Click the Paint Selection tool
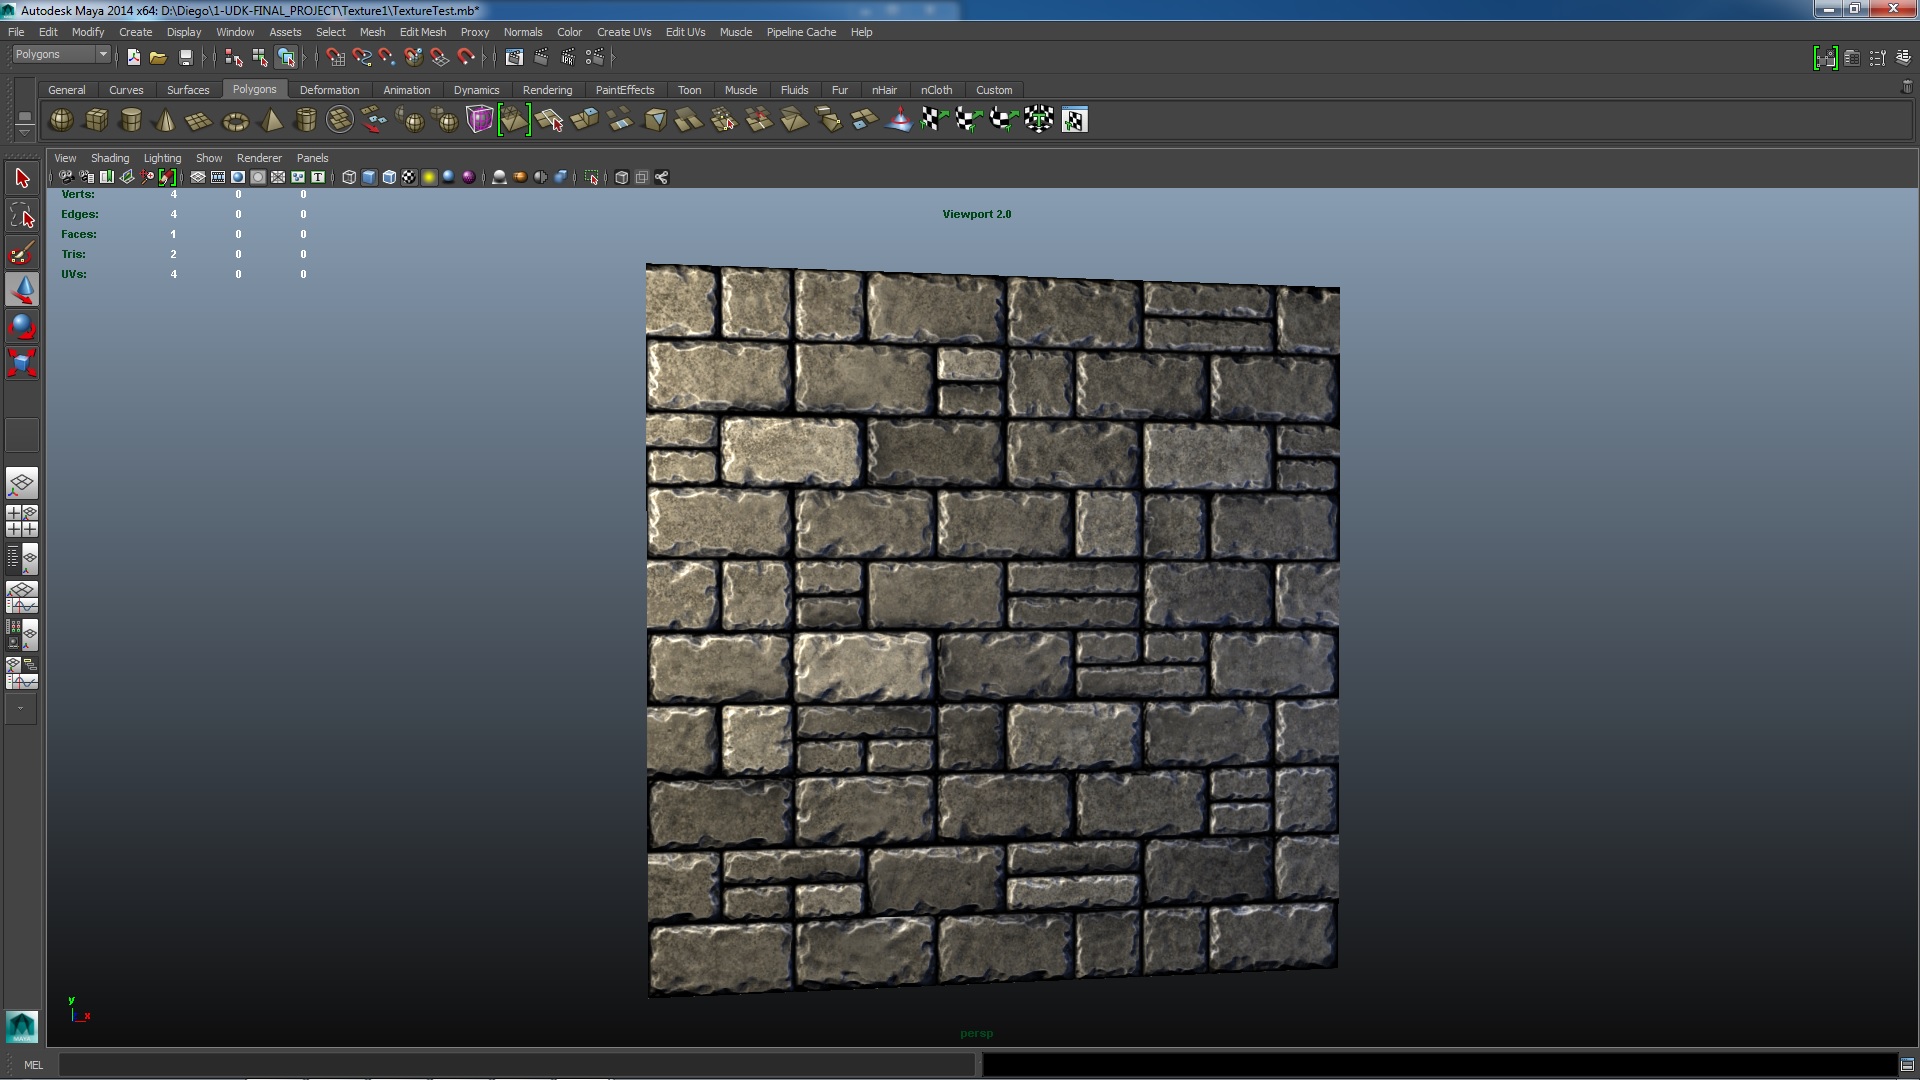 22,252
